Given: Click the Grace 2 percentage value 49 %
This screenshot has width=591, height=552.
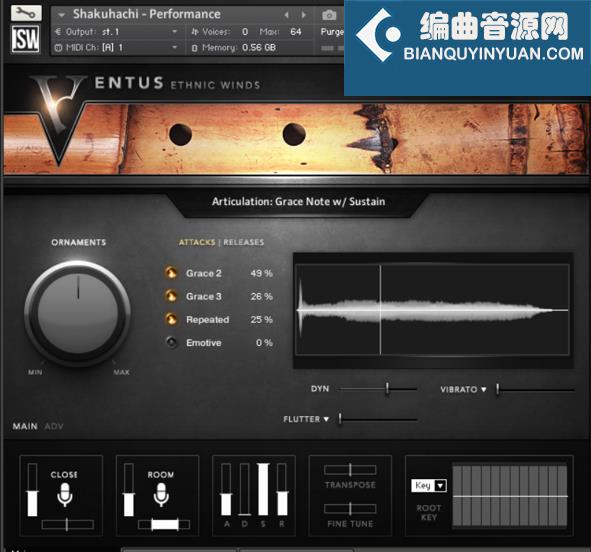Looking at the screenshot, I should (x=261, y=273).
